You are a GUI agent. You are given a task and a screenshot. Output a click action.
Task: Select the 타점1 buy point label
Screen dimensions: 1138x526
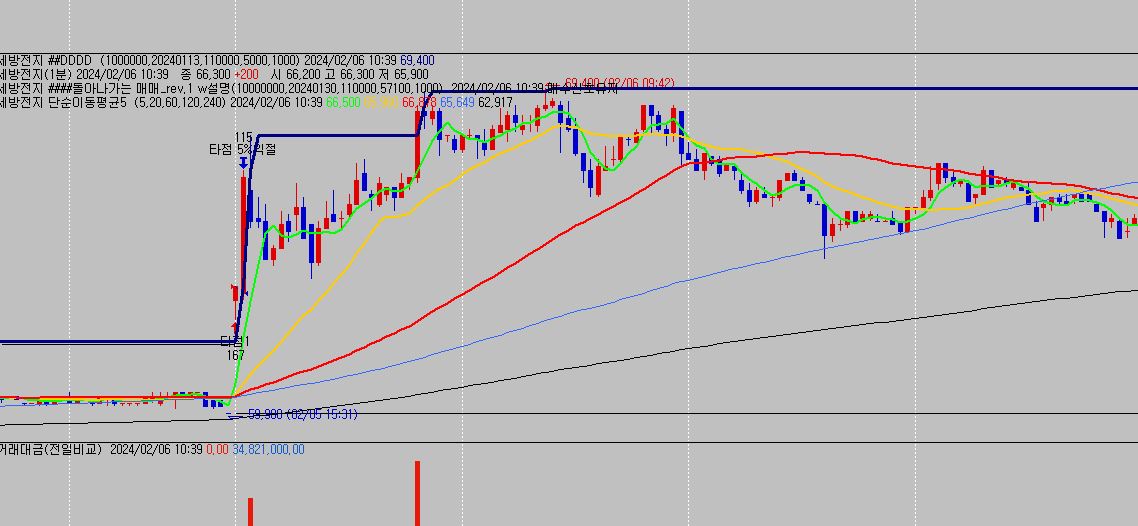point(234,342)
